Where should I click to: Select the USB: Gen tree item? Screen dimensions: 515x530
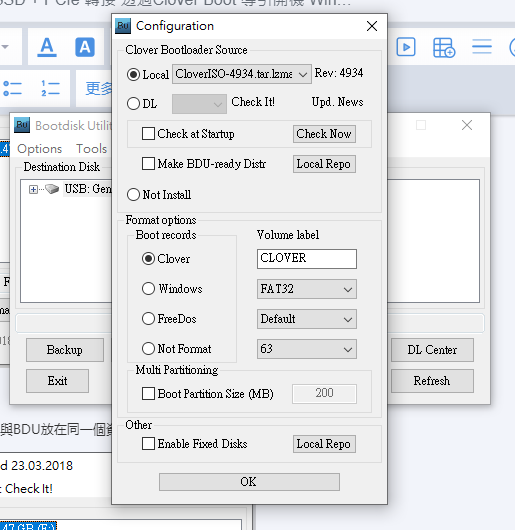click(88, 189)
